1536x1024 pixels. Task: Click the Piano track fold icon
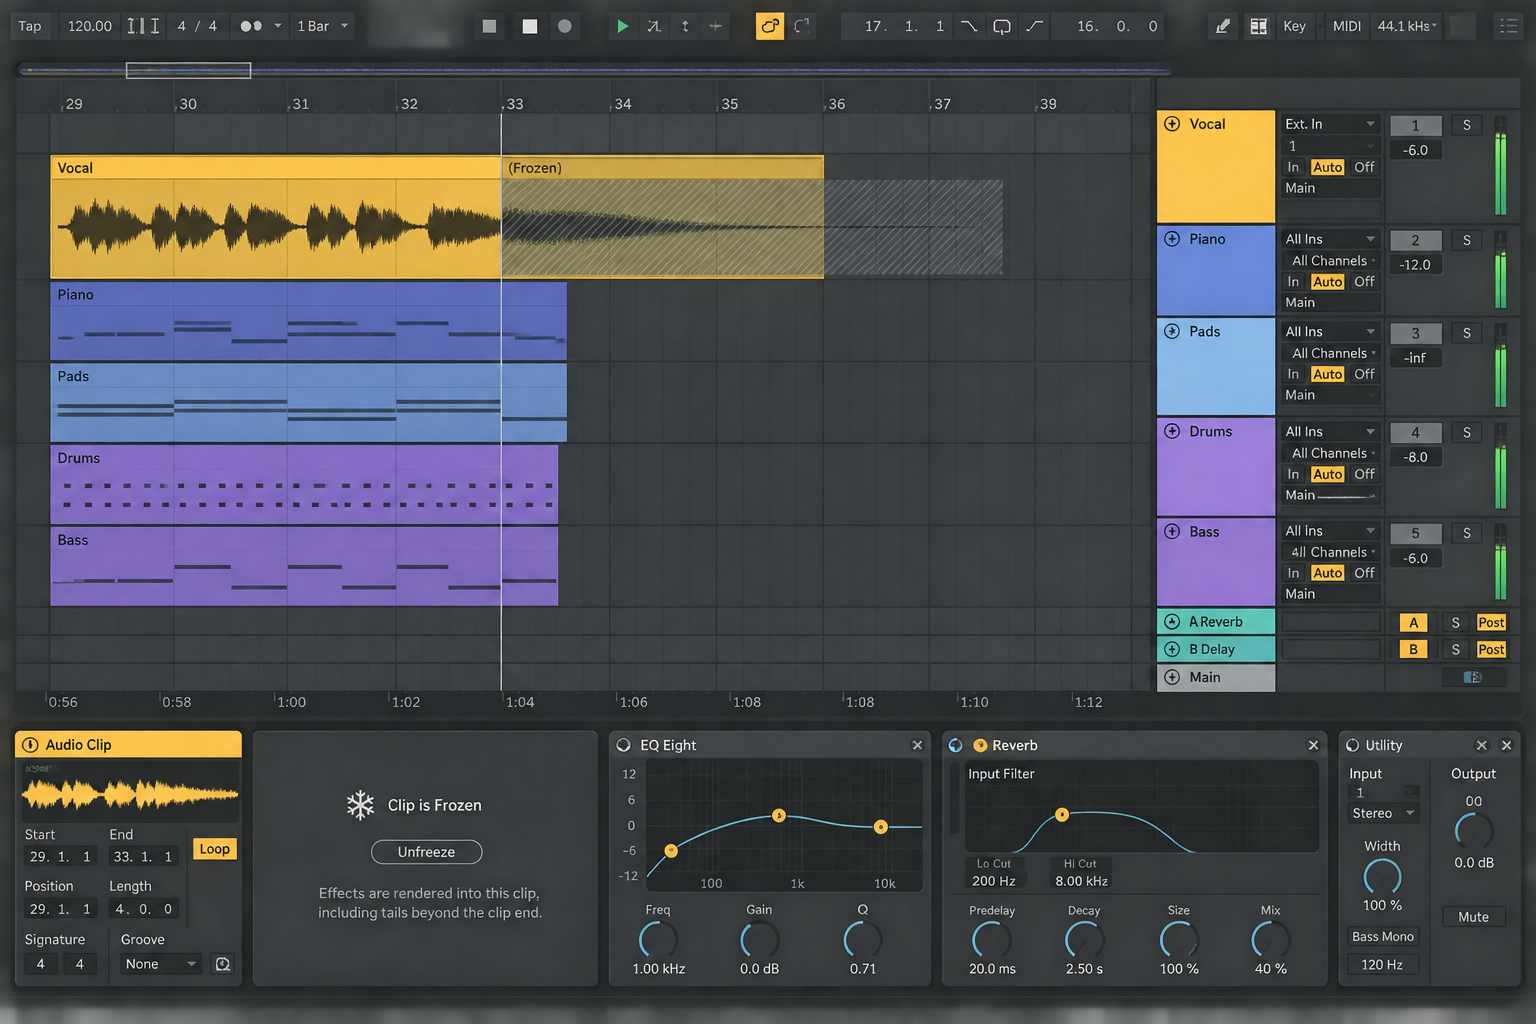pyautogui.click(x=1172, y=239)
